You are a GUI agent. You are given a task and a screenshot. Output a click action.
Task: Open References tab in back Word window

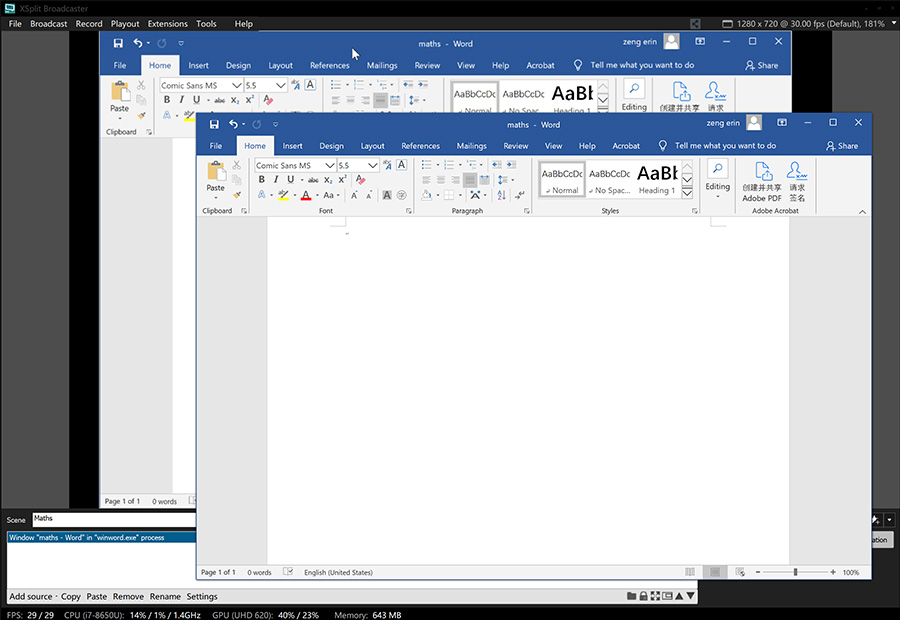pos(329,65)
